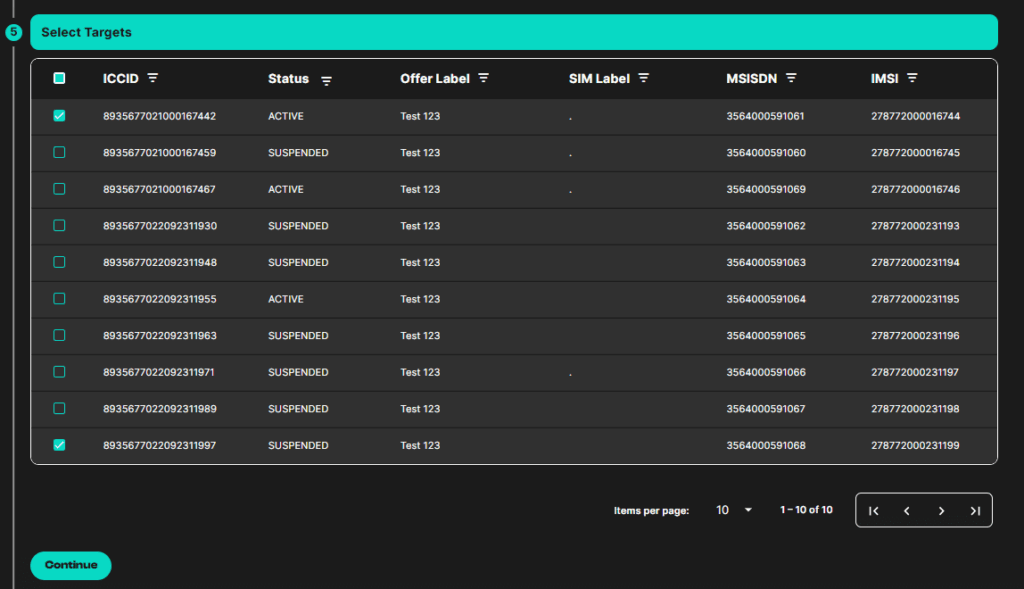Uncheck the row with ICCID ending 311997
Image resolution: width=1024 pixels, height=589 pixels.
[59, 445]
